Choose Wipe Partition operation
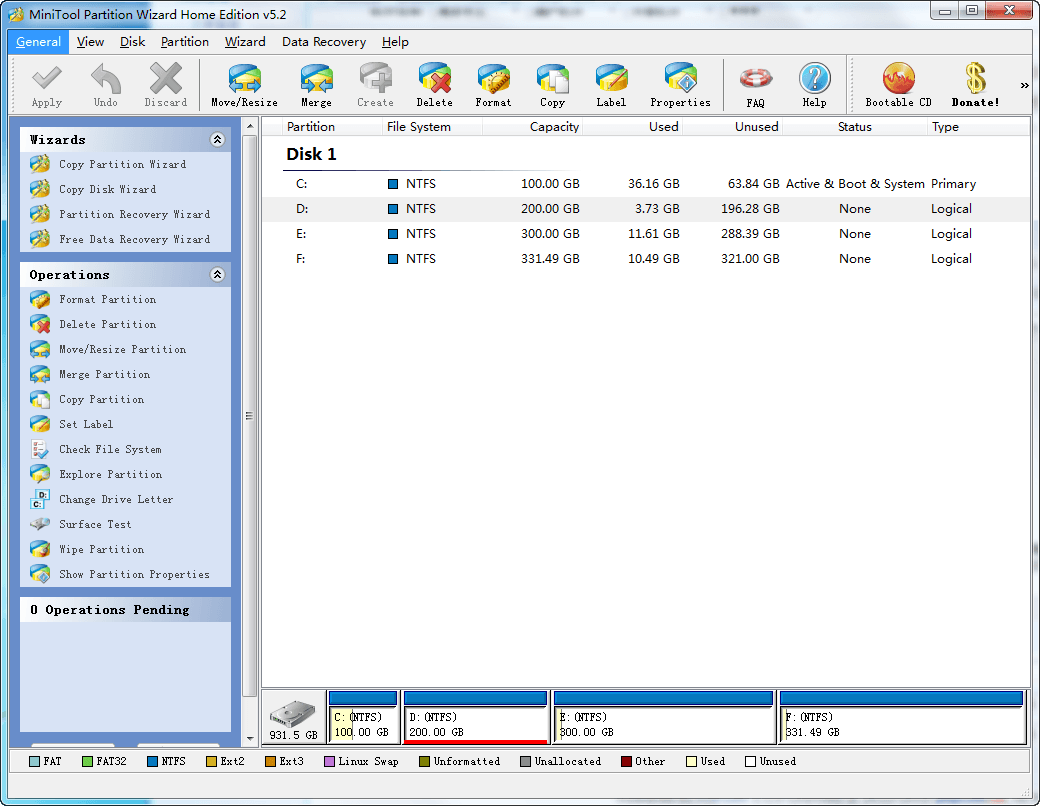1040x806 pixels. coord(101,549)
